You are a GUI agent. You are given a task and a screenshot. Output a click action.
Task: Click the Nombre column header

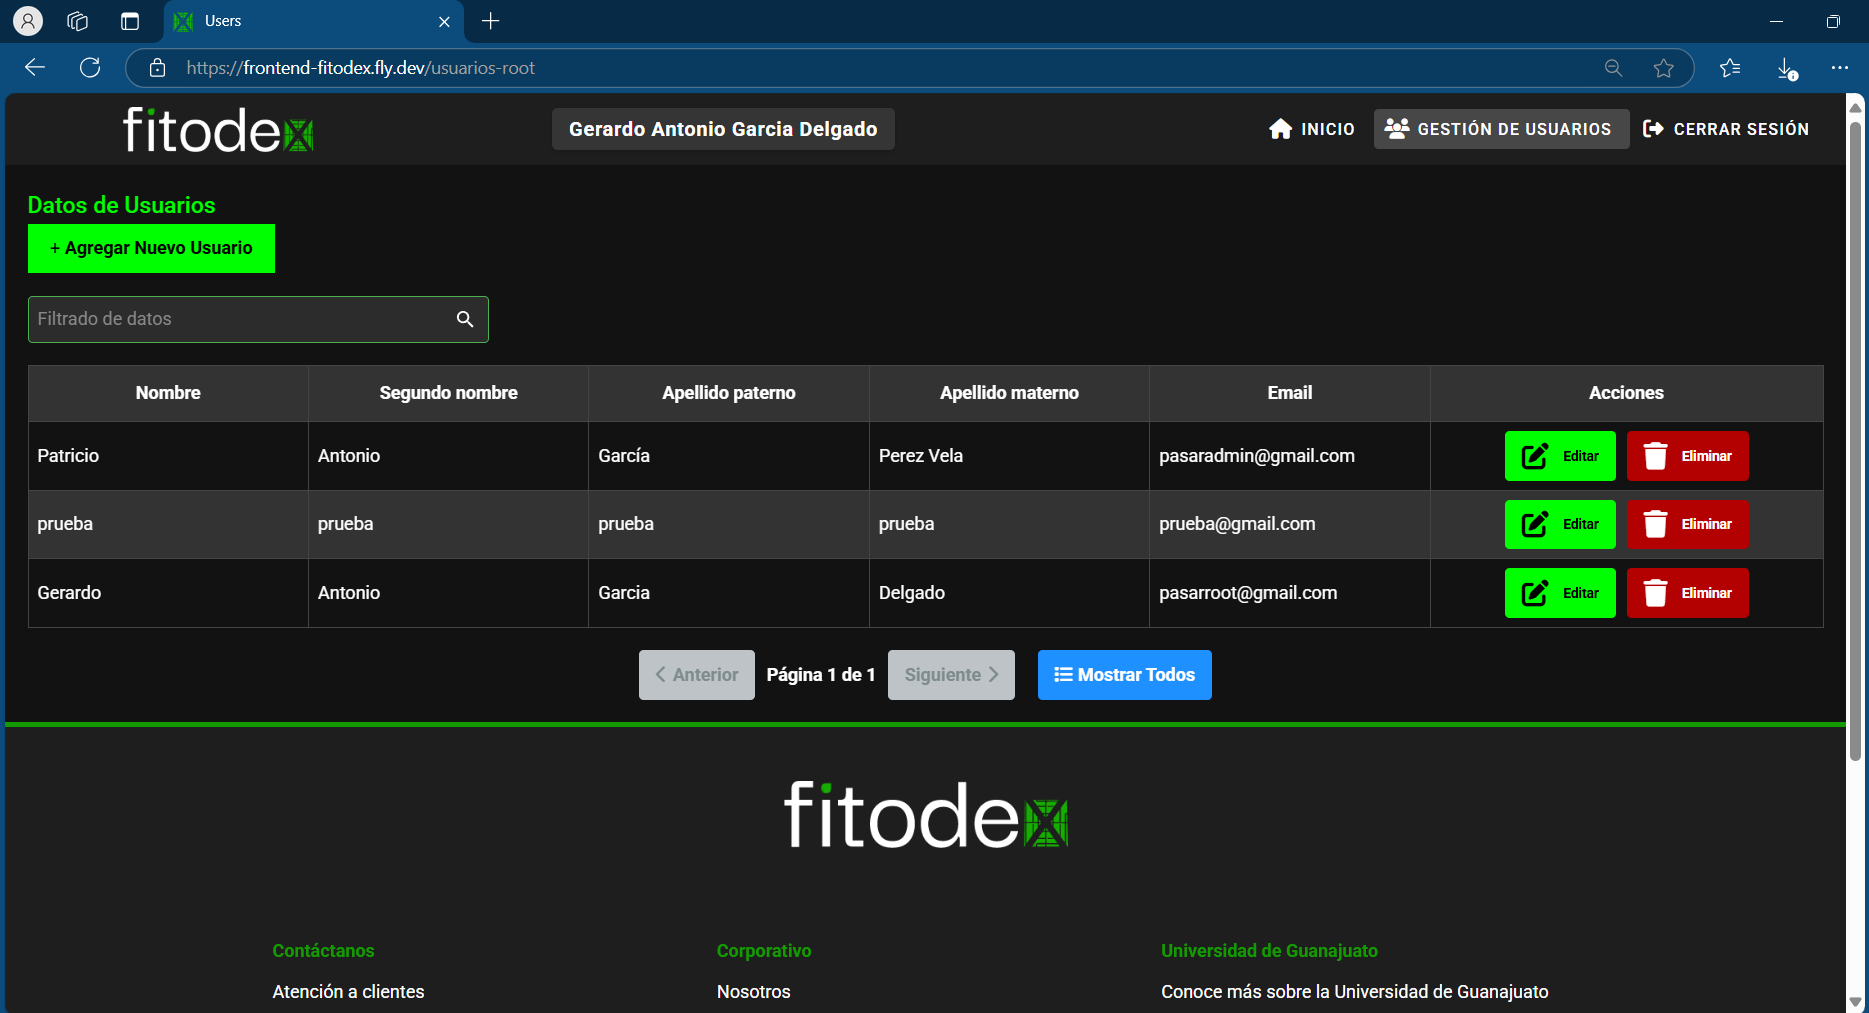click(x=168, y=393)
